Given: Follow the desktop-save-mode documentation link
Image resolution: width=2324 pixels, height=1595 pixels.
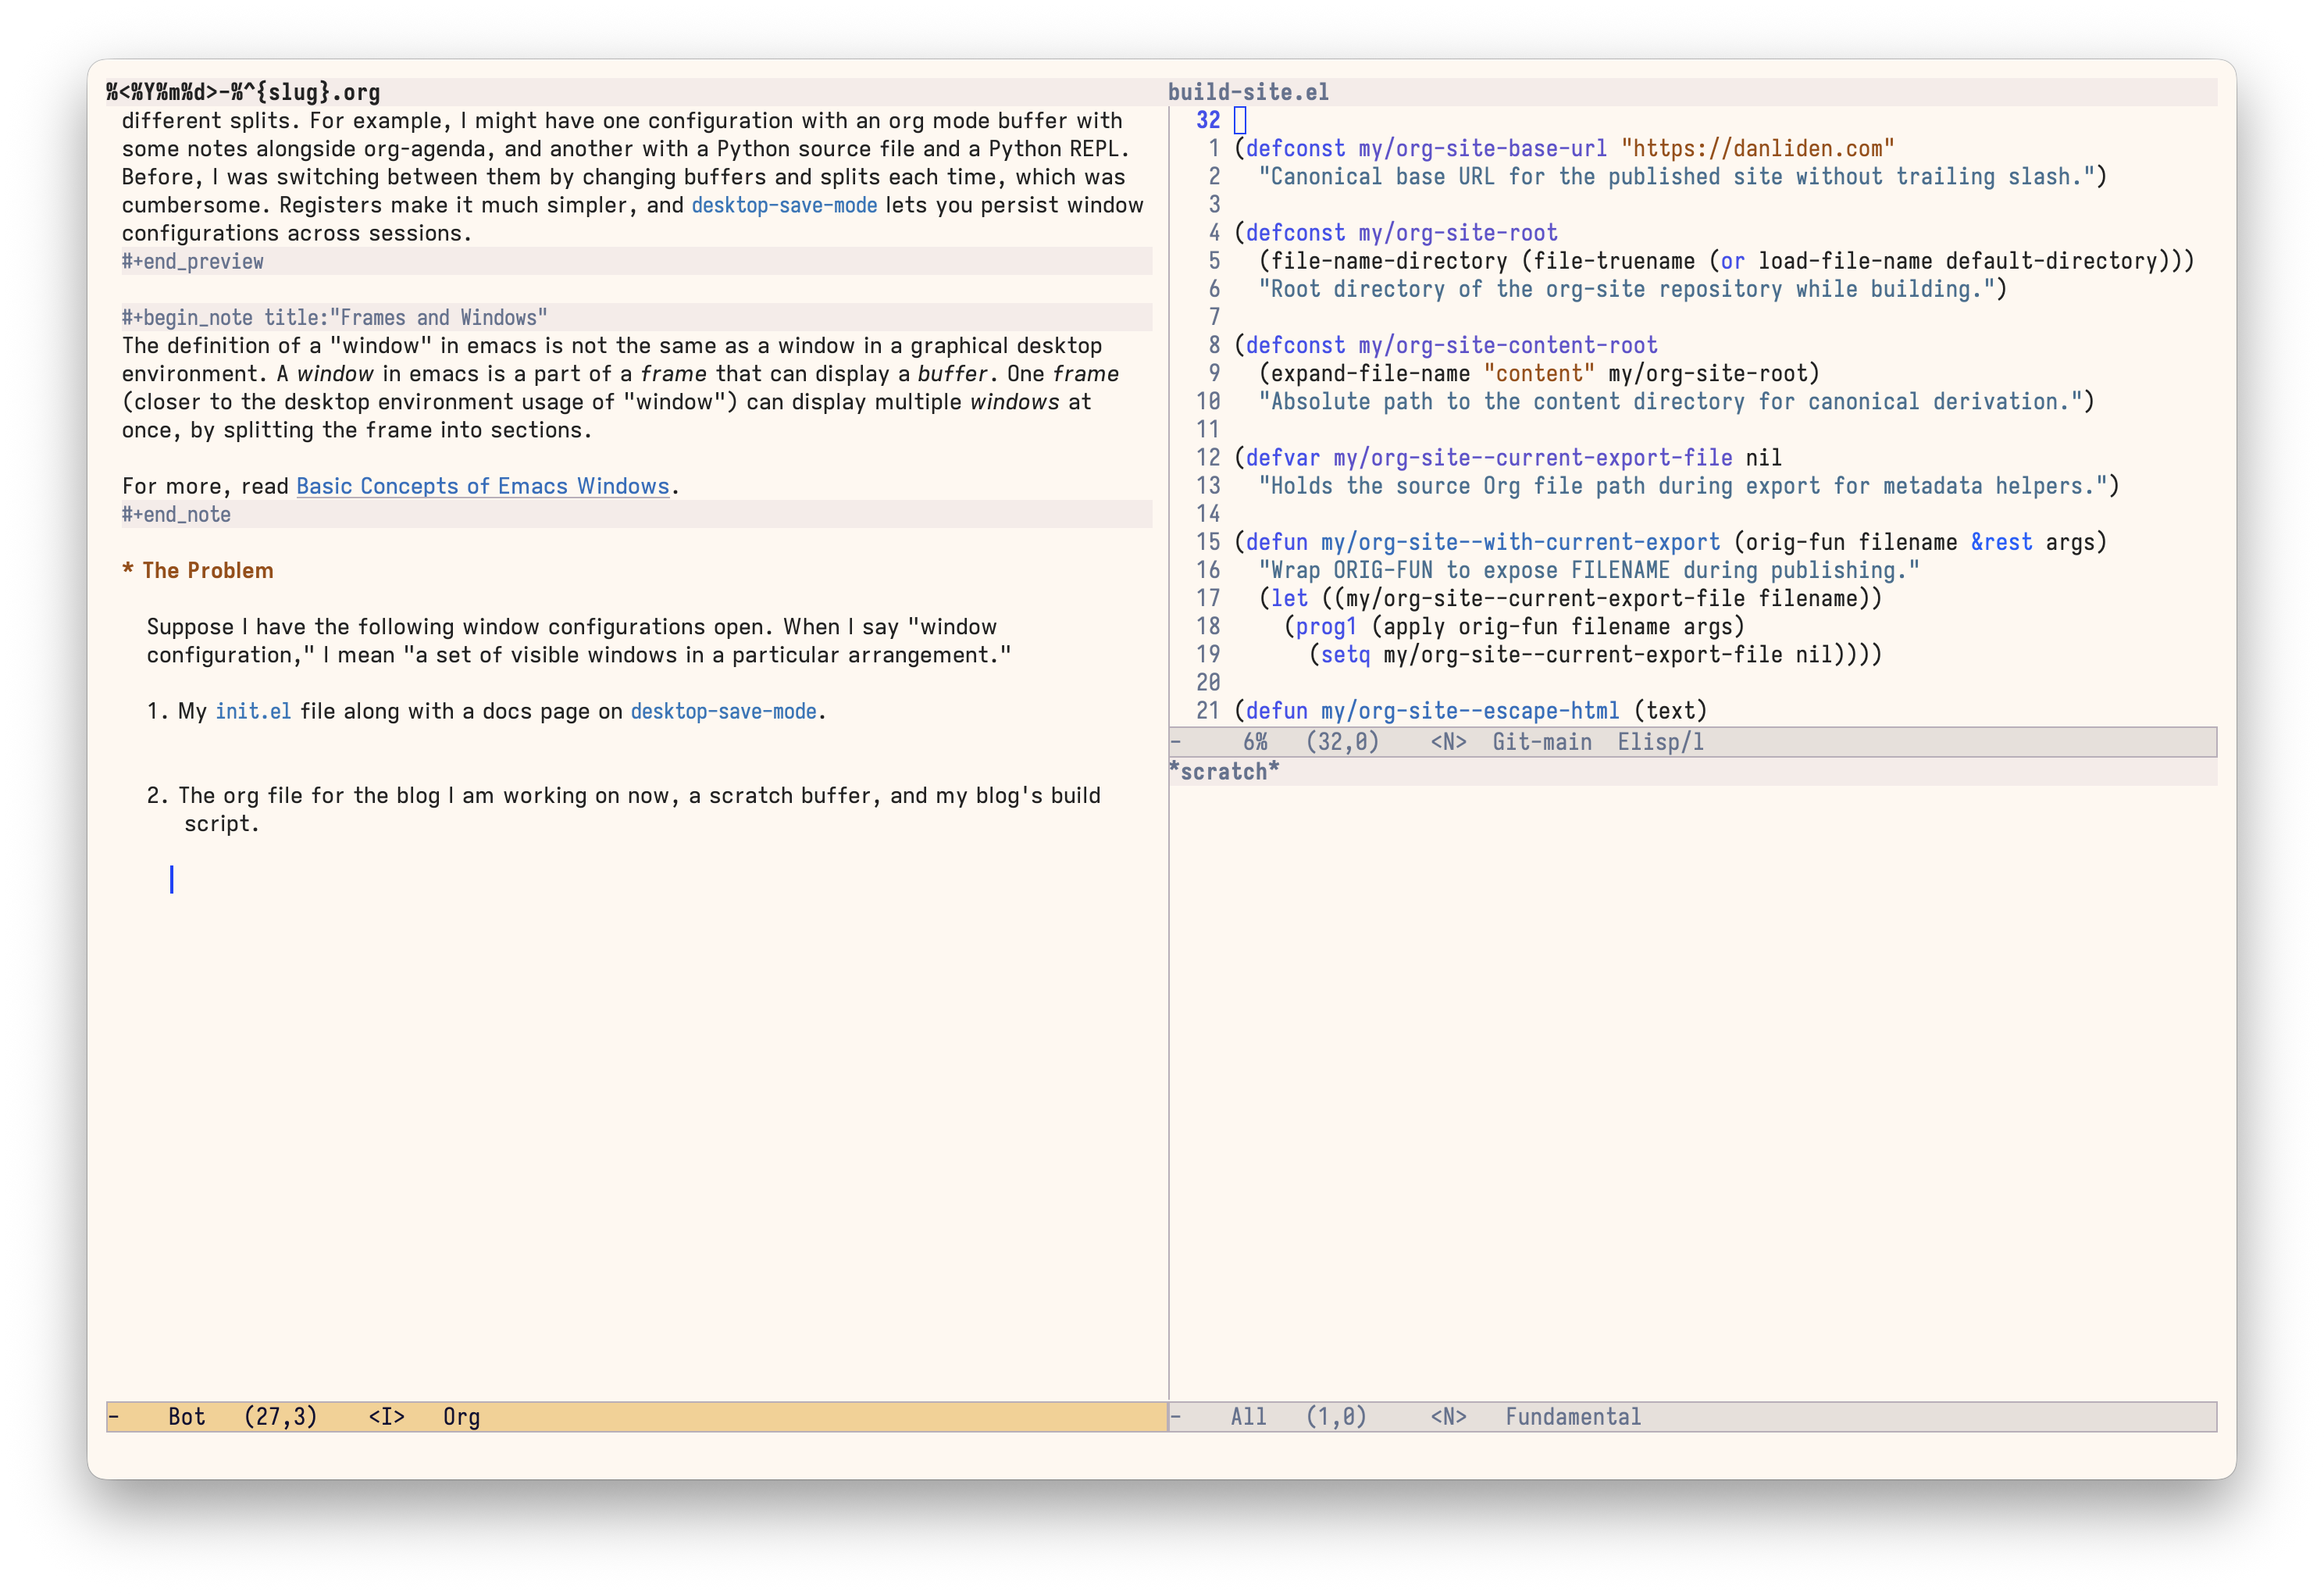Looking at the screenshot, I should (x=783, y=205).
